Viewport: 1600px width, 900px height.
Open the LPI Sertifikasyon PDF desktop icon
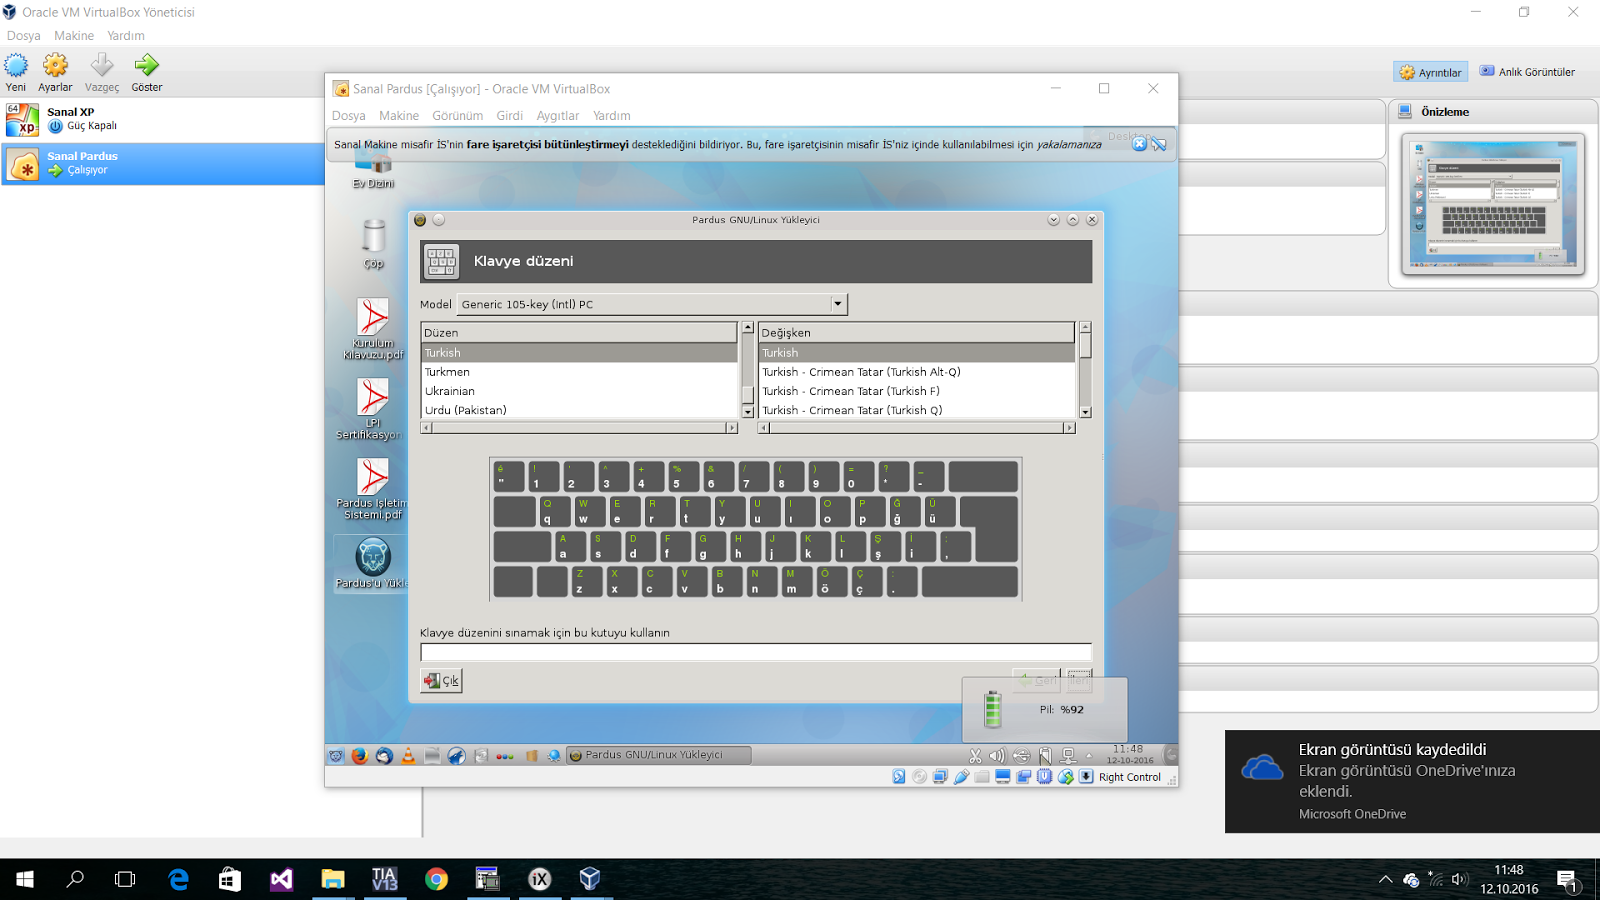(x=372, y=409)
